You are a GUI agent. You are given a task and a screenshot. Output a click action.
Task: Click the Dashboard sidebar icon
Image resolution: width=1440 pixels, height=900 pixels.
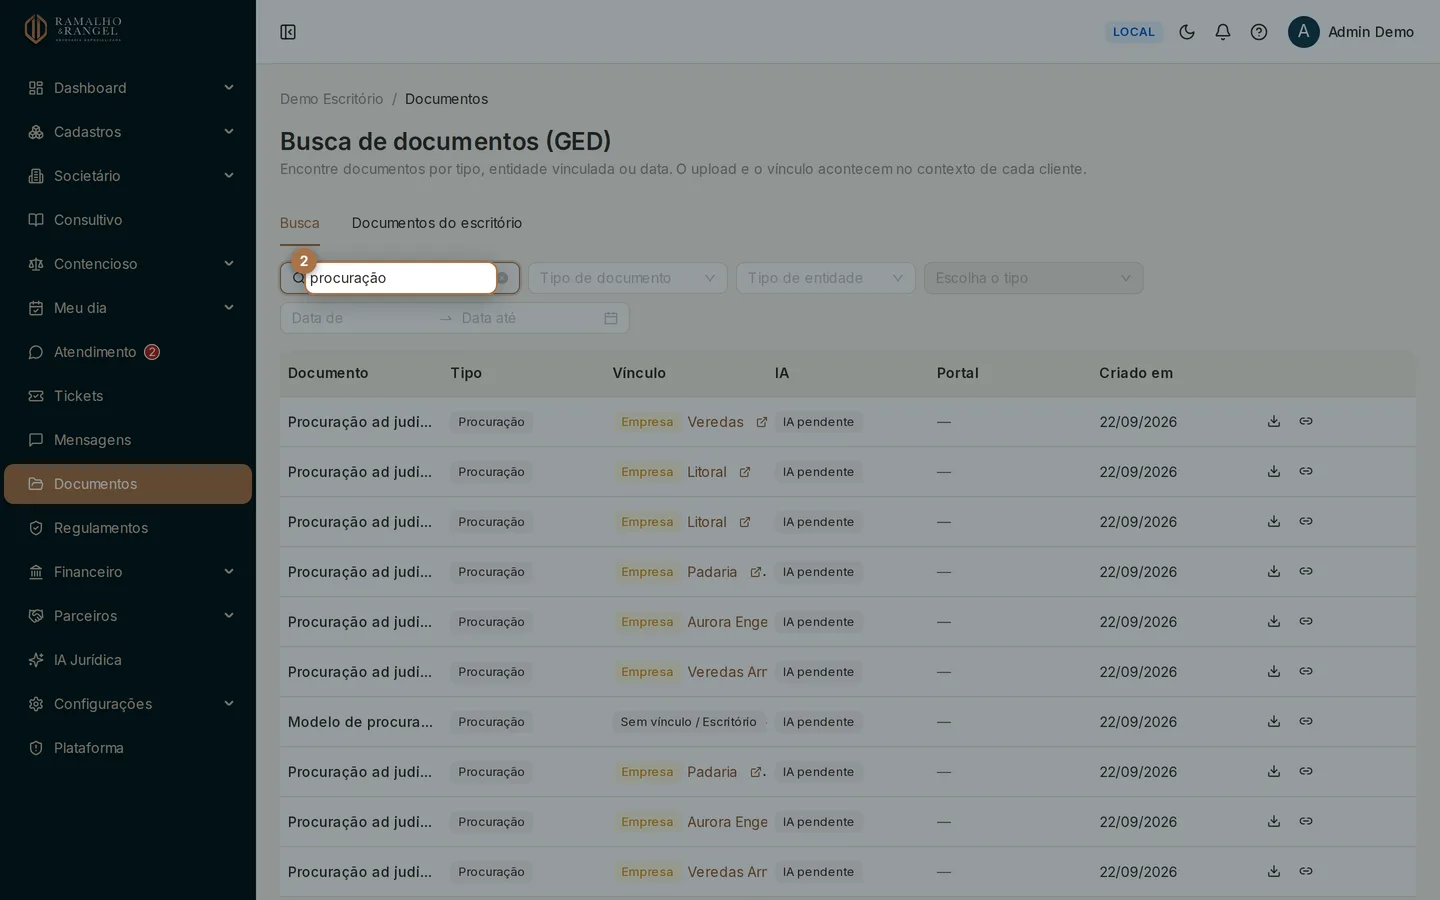click(x=36, y=88)
